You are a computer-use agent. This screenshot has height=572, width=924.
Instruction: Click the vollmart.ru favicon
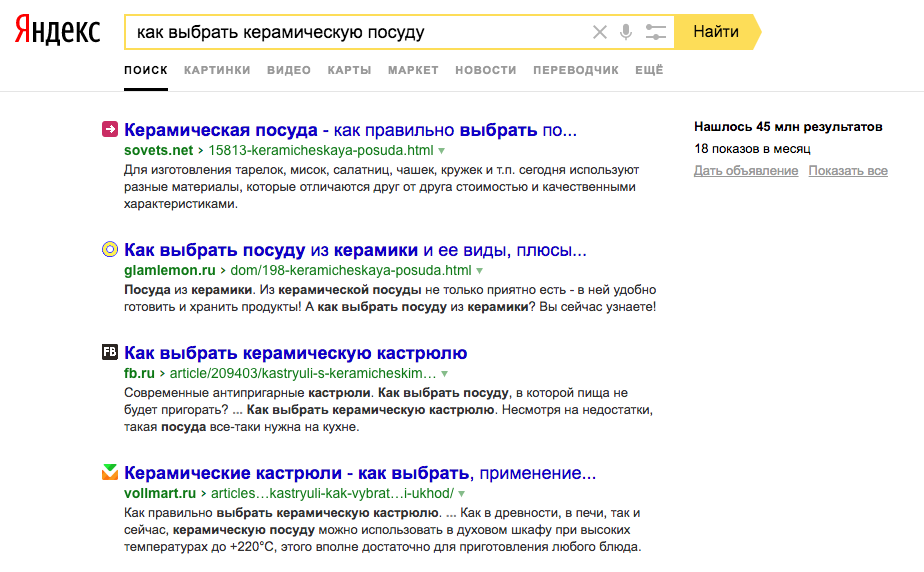click(x=110, y=472)
